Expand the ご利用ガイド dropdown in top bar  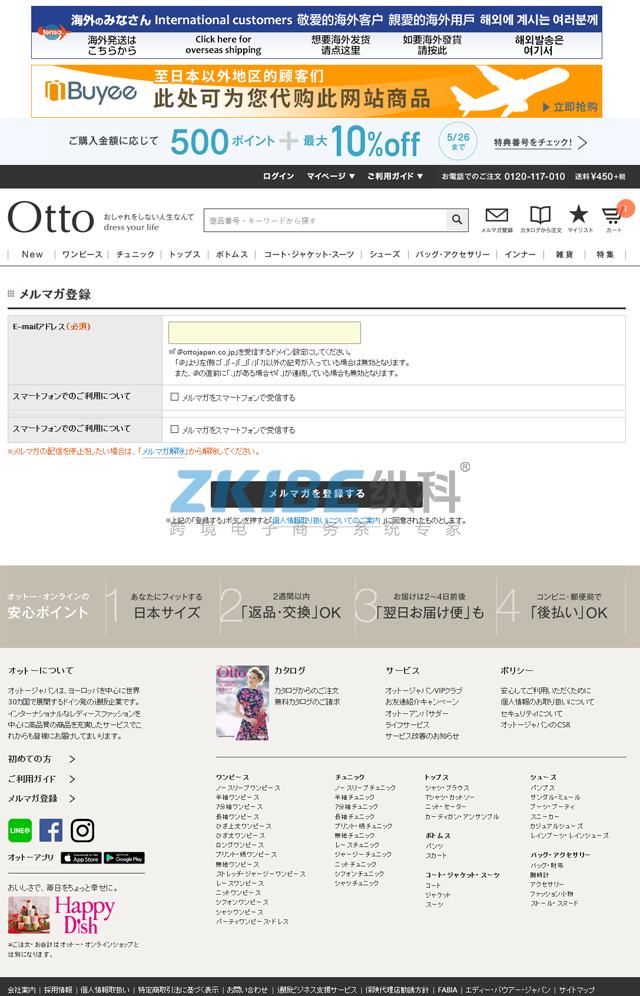coord(395,176)
